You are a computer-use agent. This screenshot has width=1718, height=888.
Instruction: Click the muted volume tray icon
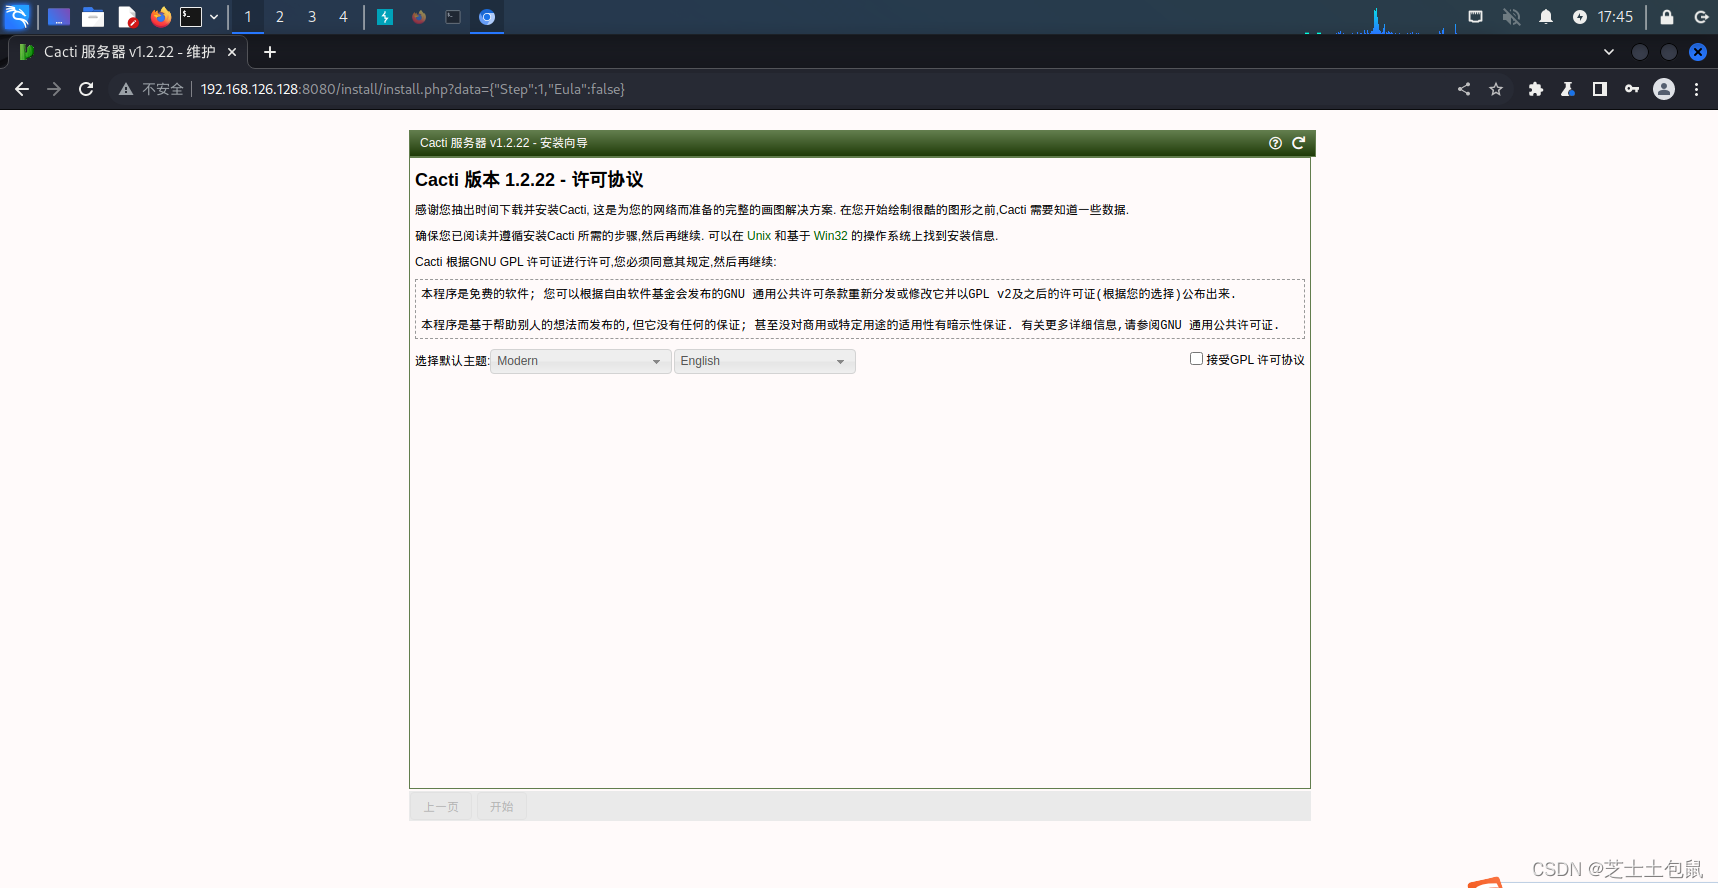point(1511,17)
